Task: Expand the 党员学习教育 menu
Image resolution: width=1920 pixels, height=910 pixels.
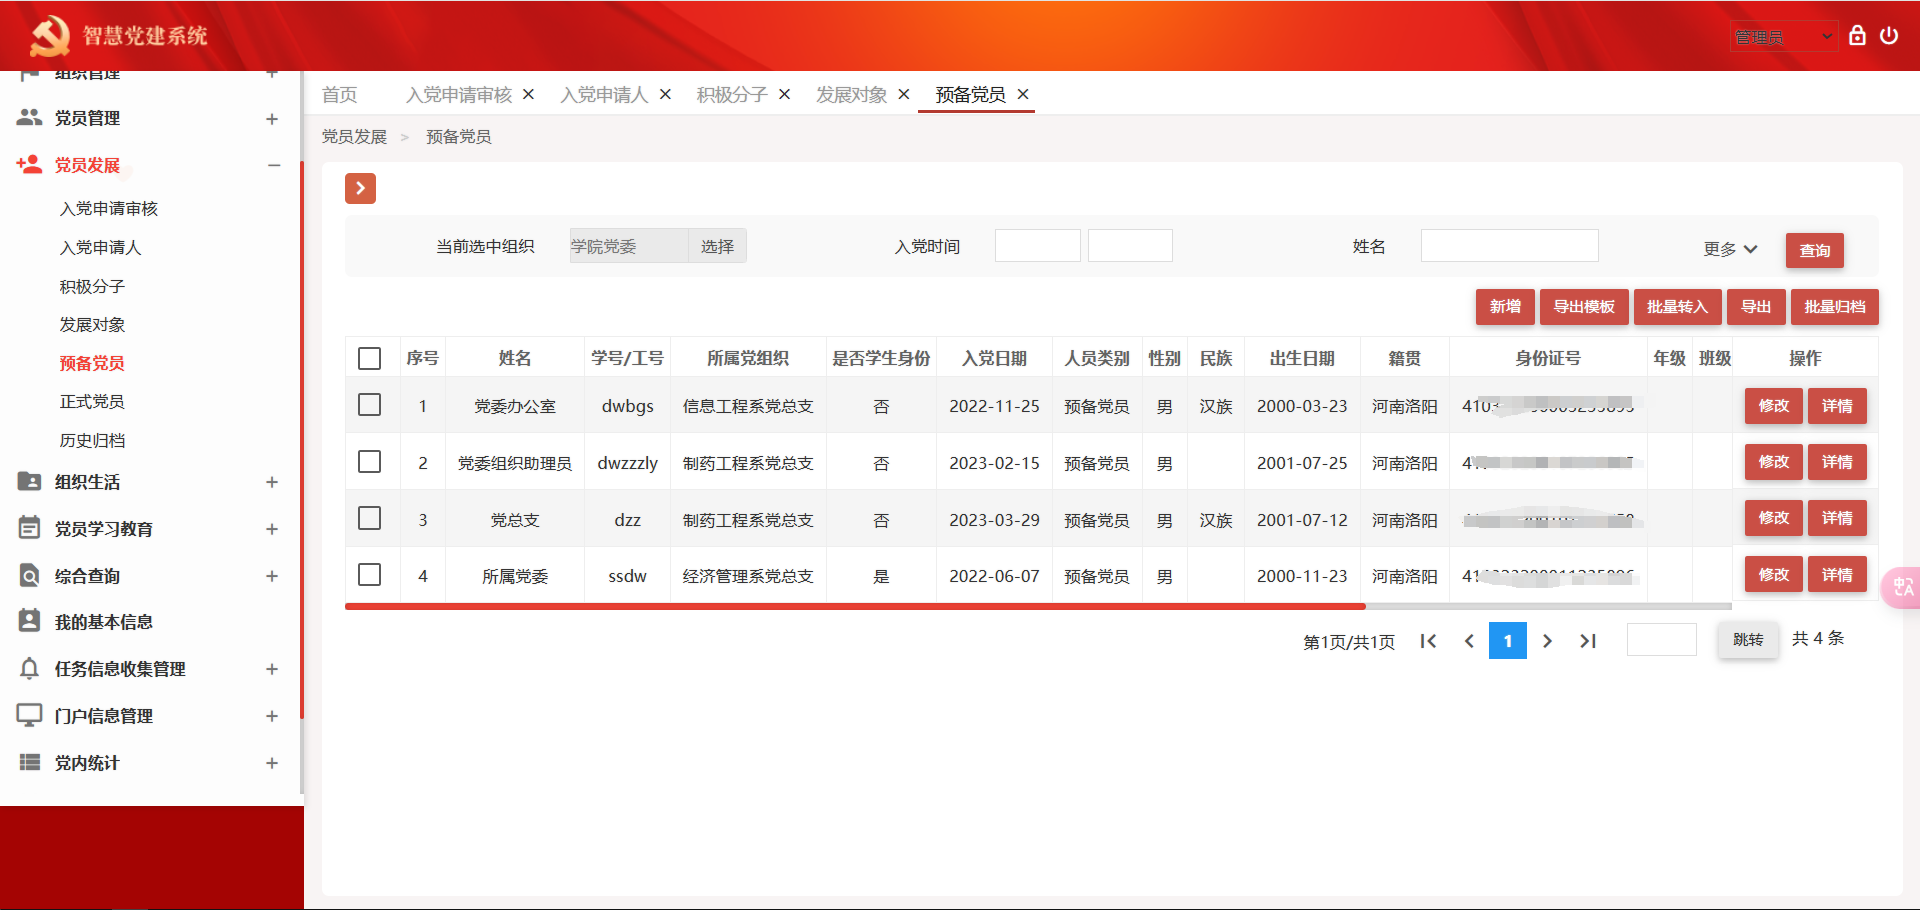Action: pyautogui.click(x=272, y=529)
